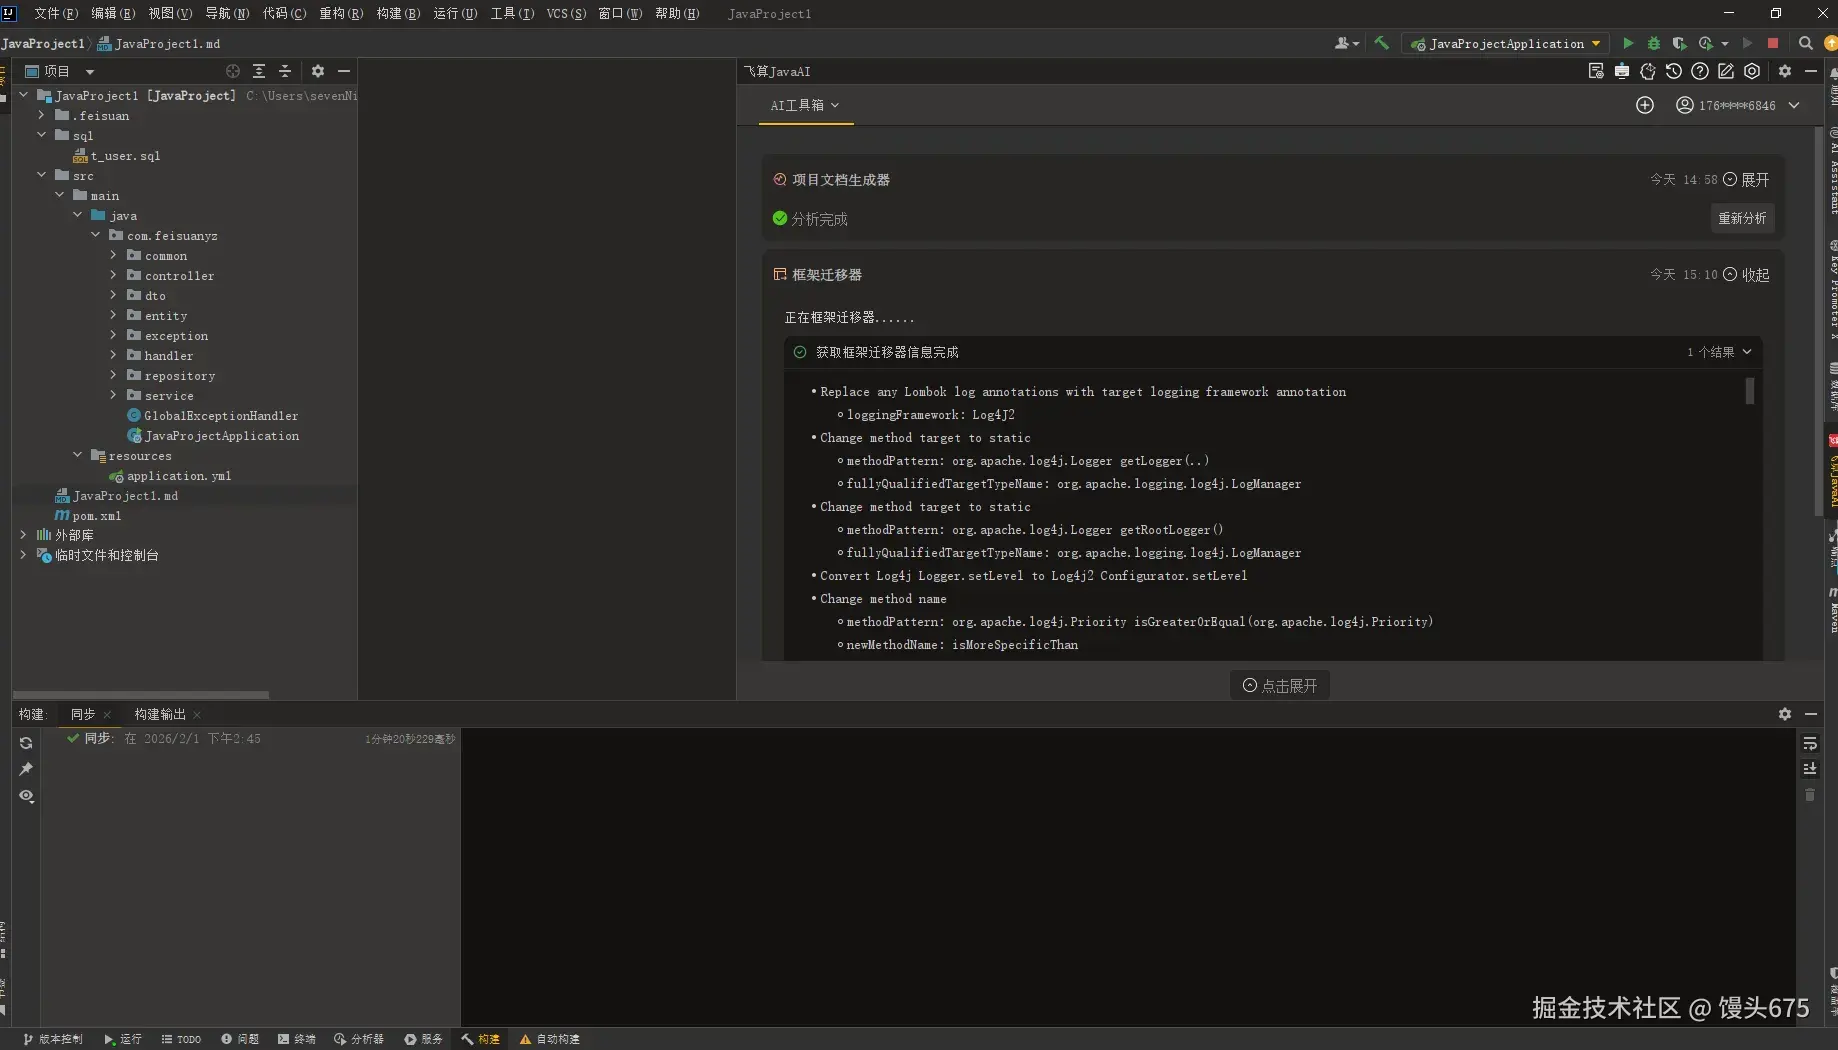Select opened file using the Project panel target icon
1838x1050 pixels.
[x=233, y=71]
